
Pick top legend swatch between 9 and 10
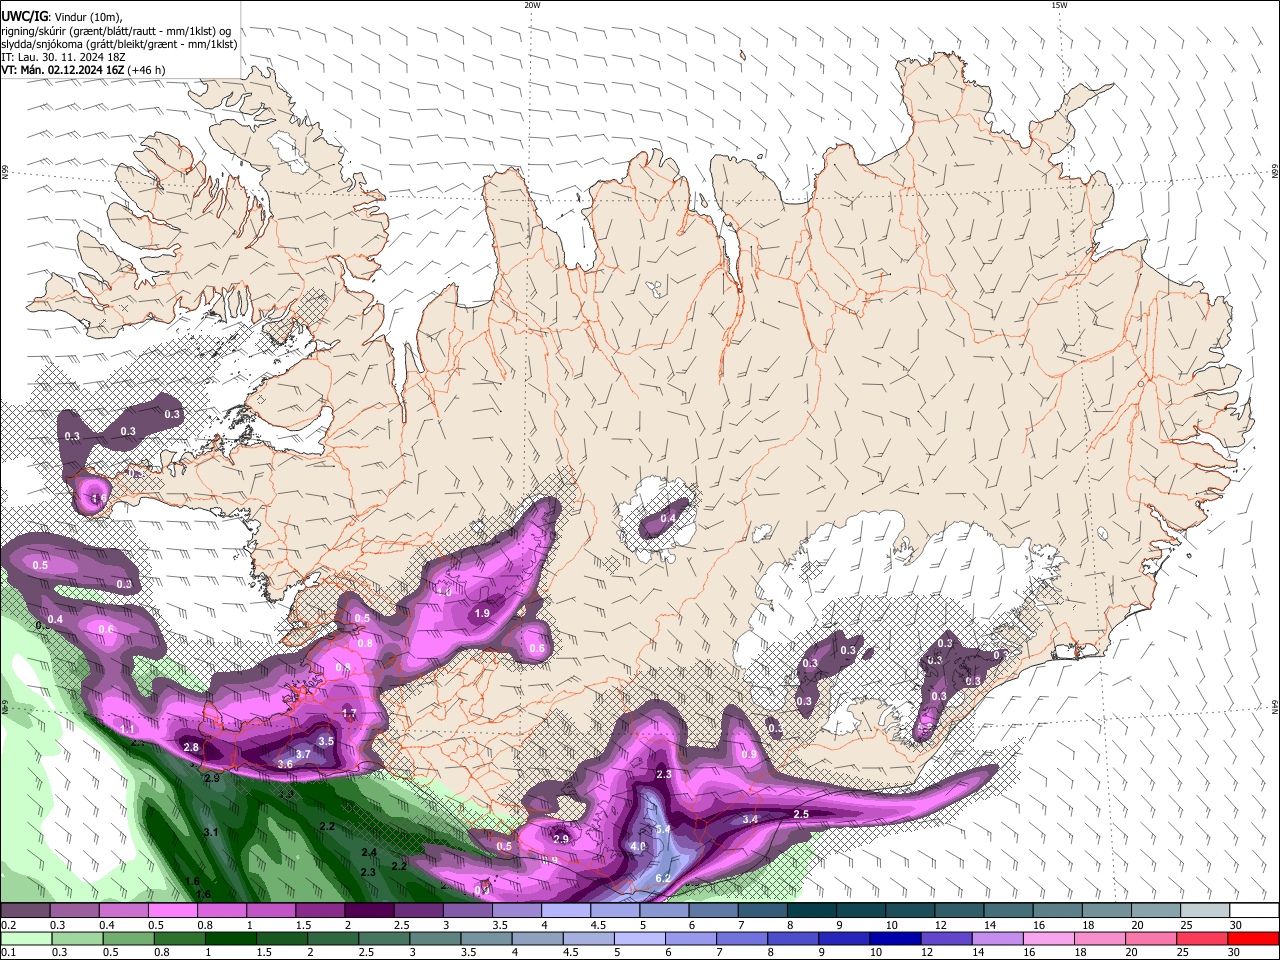[861, 911]
